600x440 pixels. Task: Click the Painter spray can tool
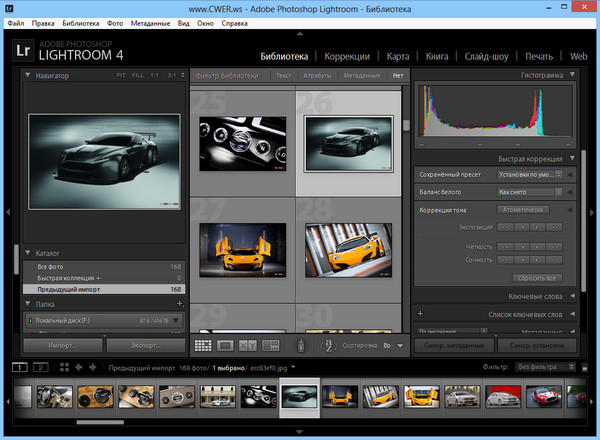coord(298,345)
